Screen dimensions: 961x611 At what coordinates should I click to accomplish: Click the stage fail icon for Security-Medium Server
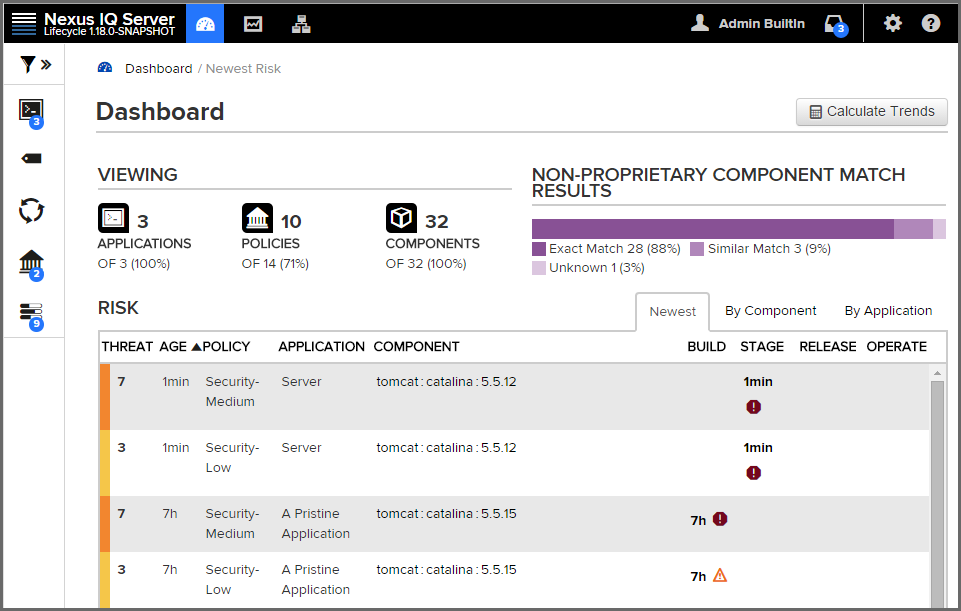point(753,407)
